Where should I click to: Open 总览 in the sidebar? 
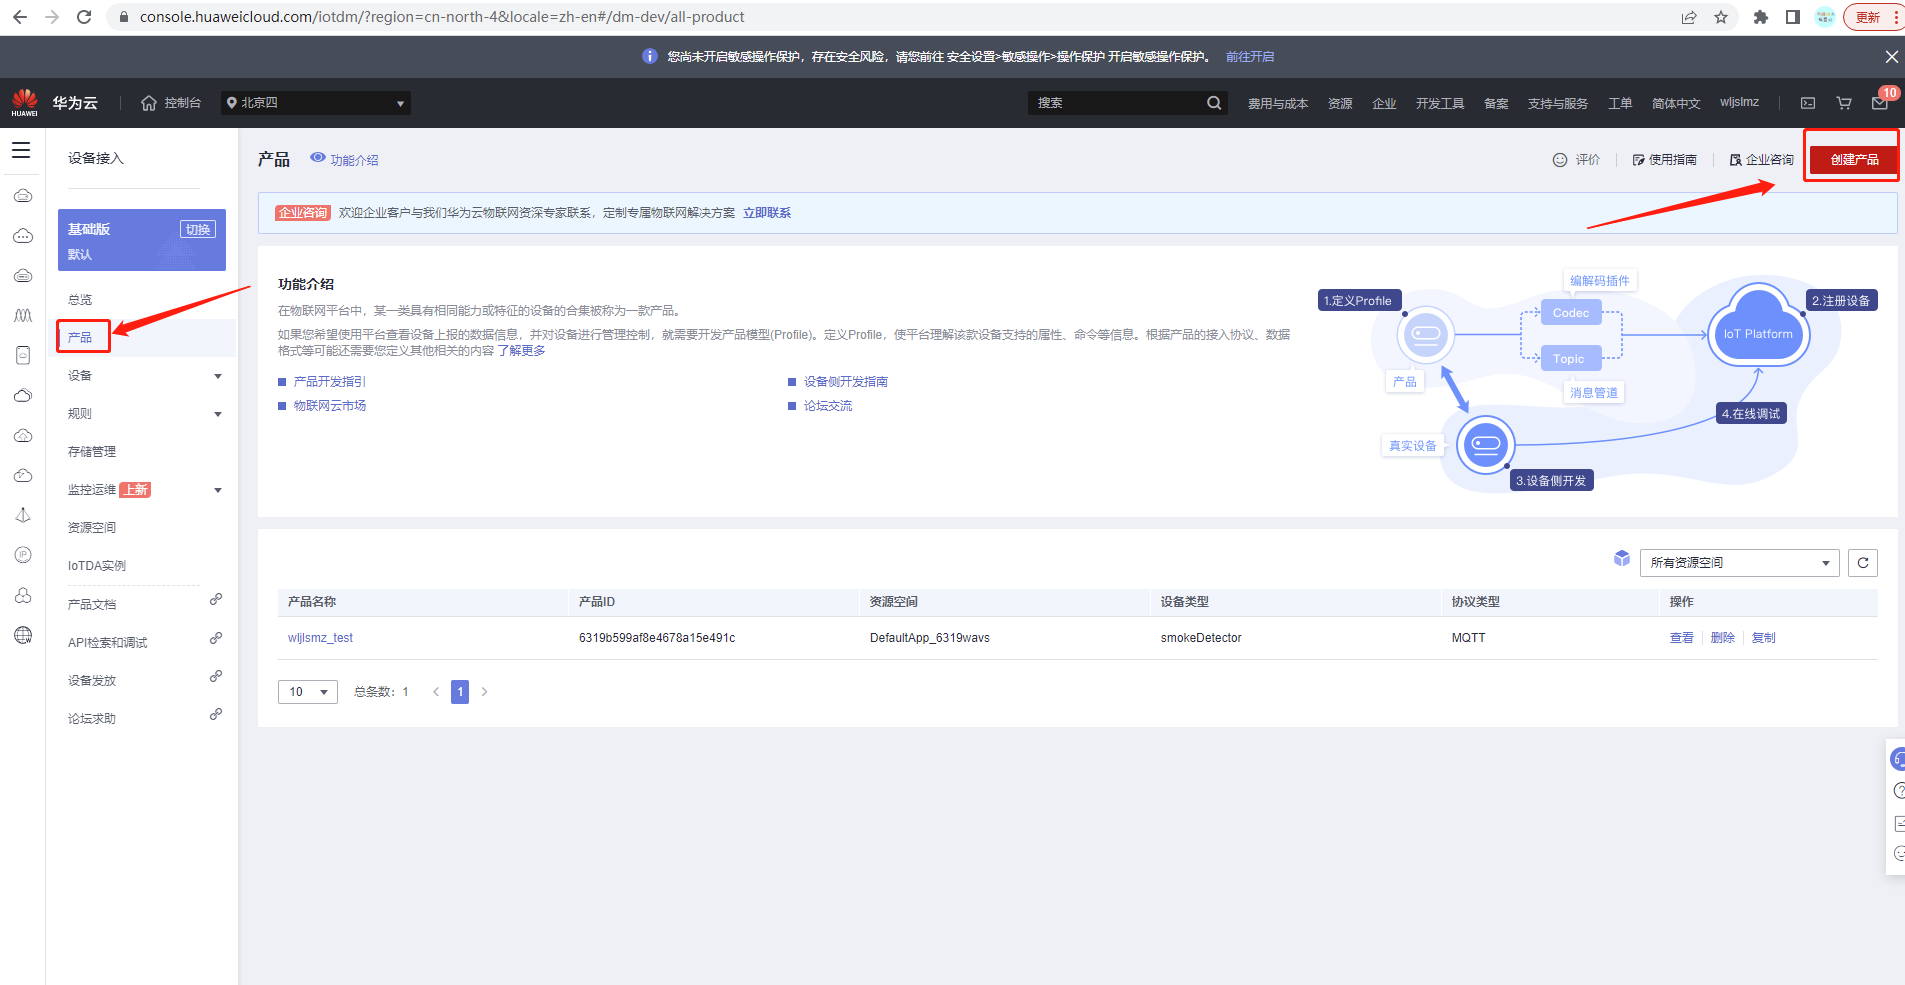pos(80,300)
